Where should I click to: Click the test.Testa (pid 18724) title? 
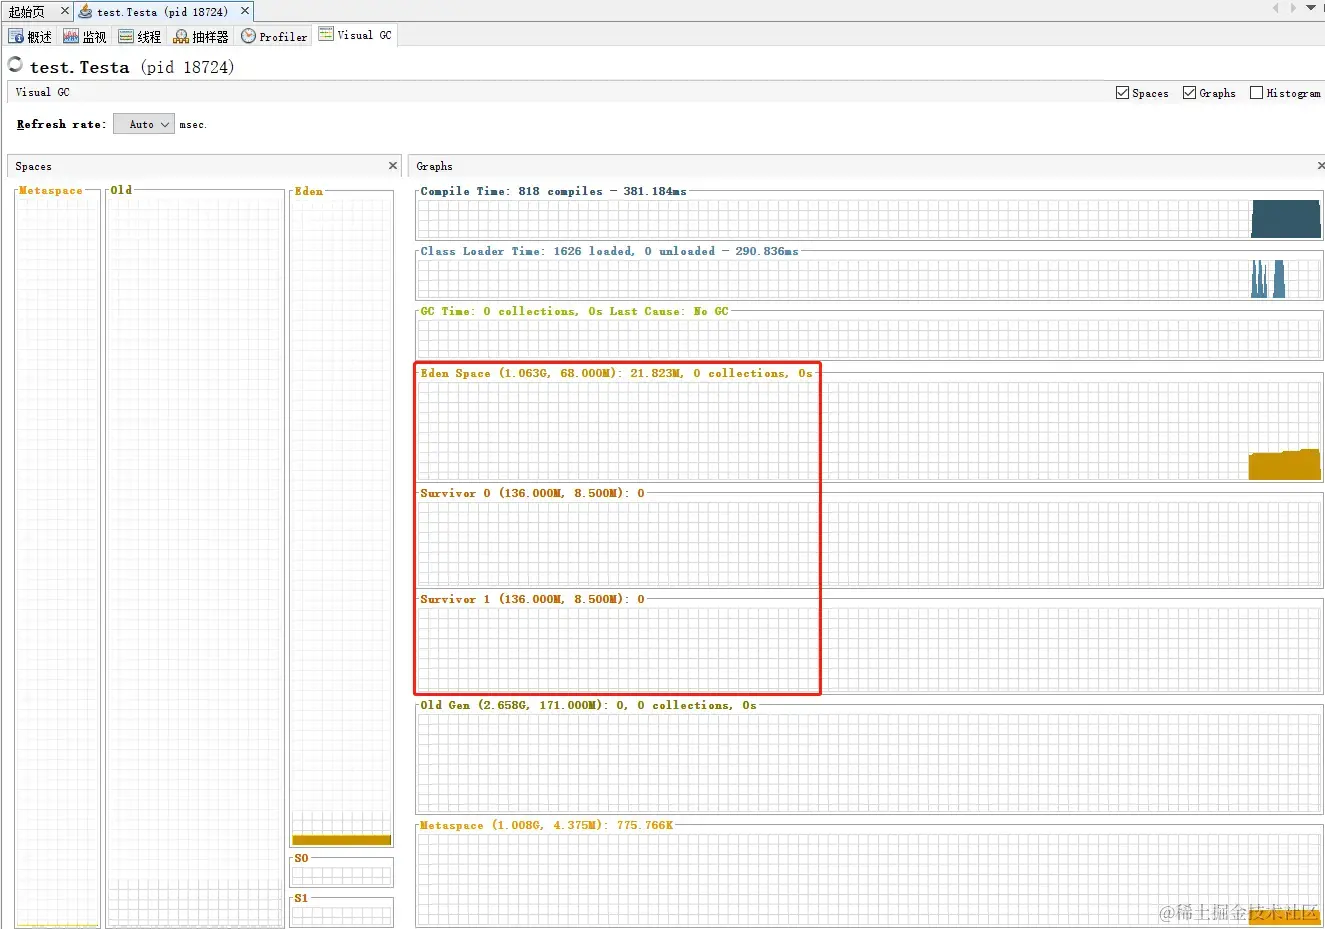click(x=132, y=67)
